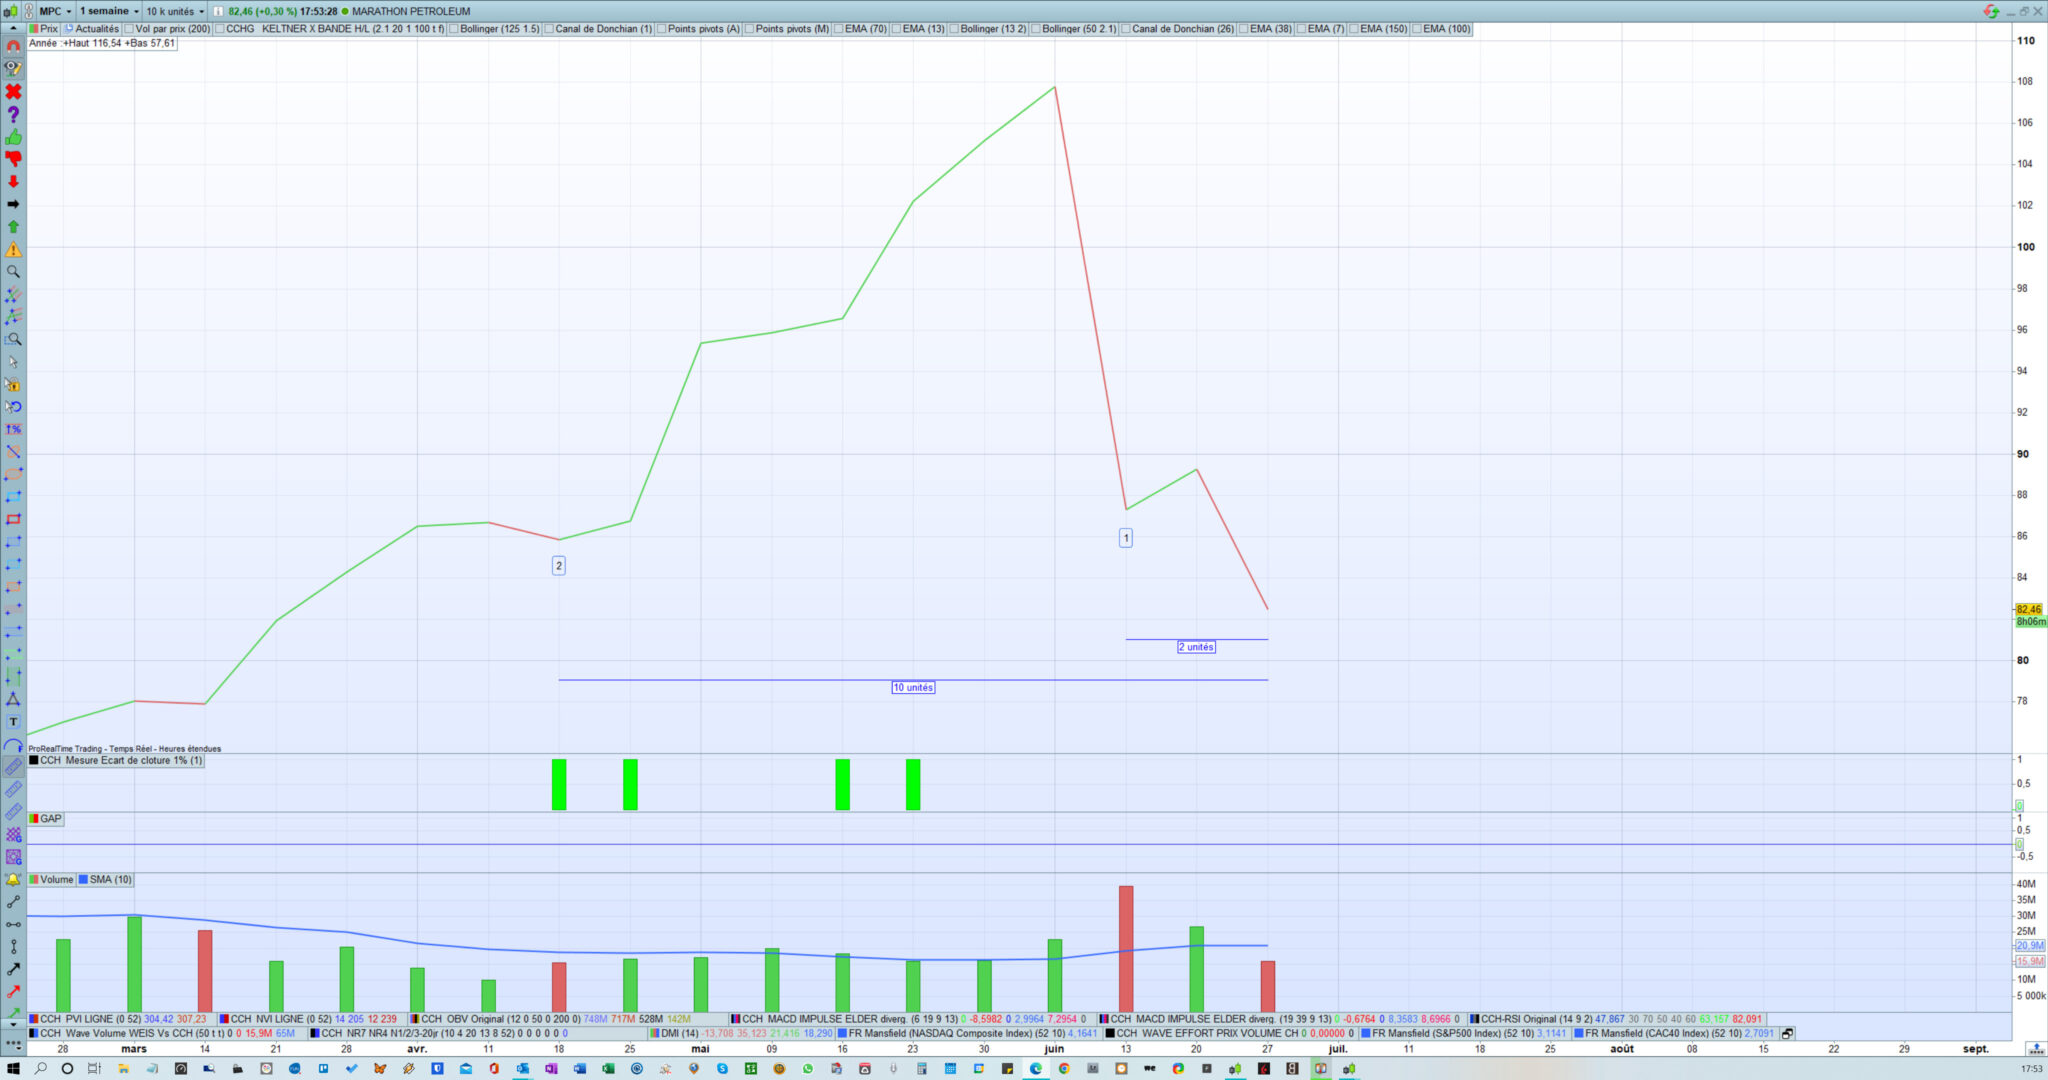Image resolution: width=2048 pixels, height=1080 pixels.
Task: Select the red thumbs-down icon
Action: [13, 159]
